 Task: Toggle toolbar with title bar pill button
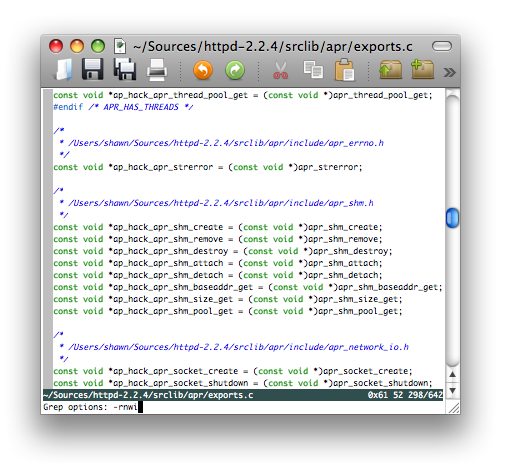coord(442,46)
